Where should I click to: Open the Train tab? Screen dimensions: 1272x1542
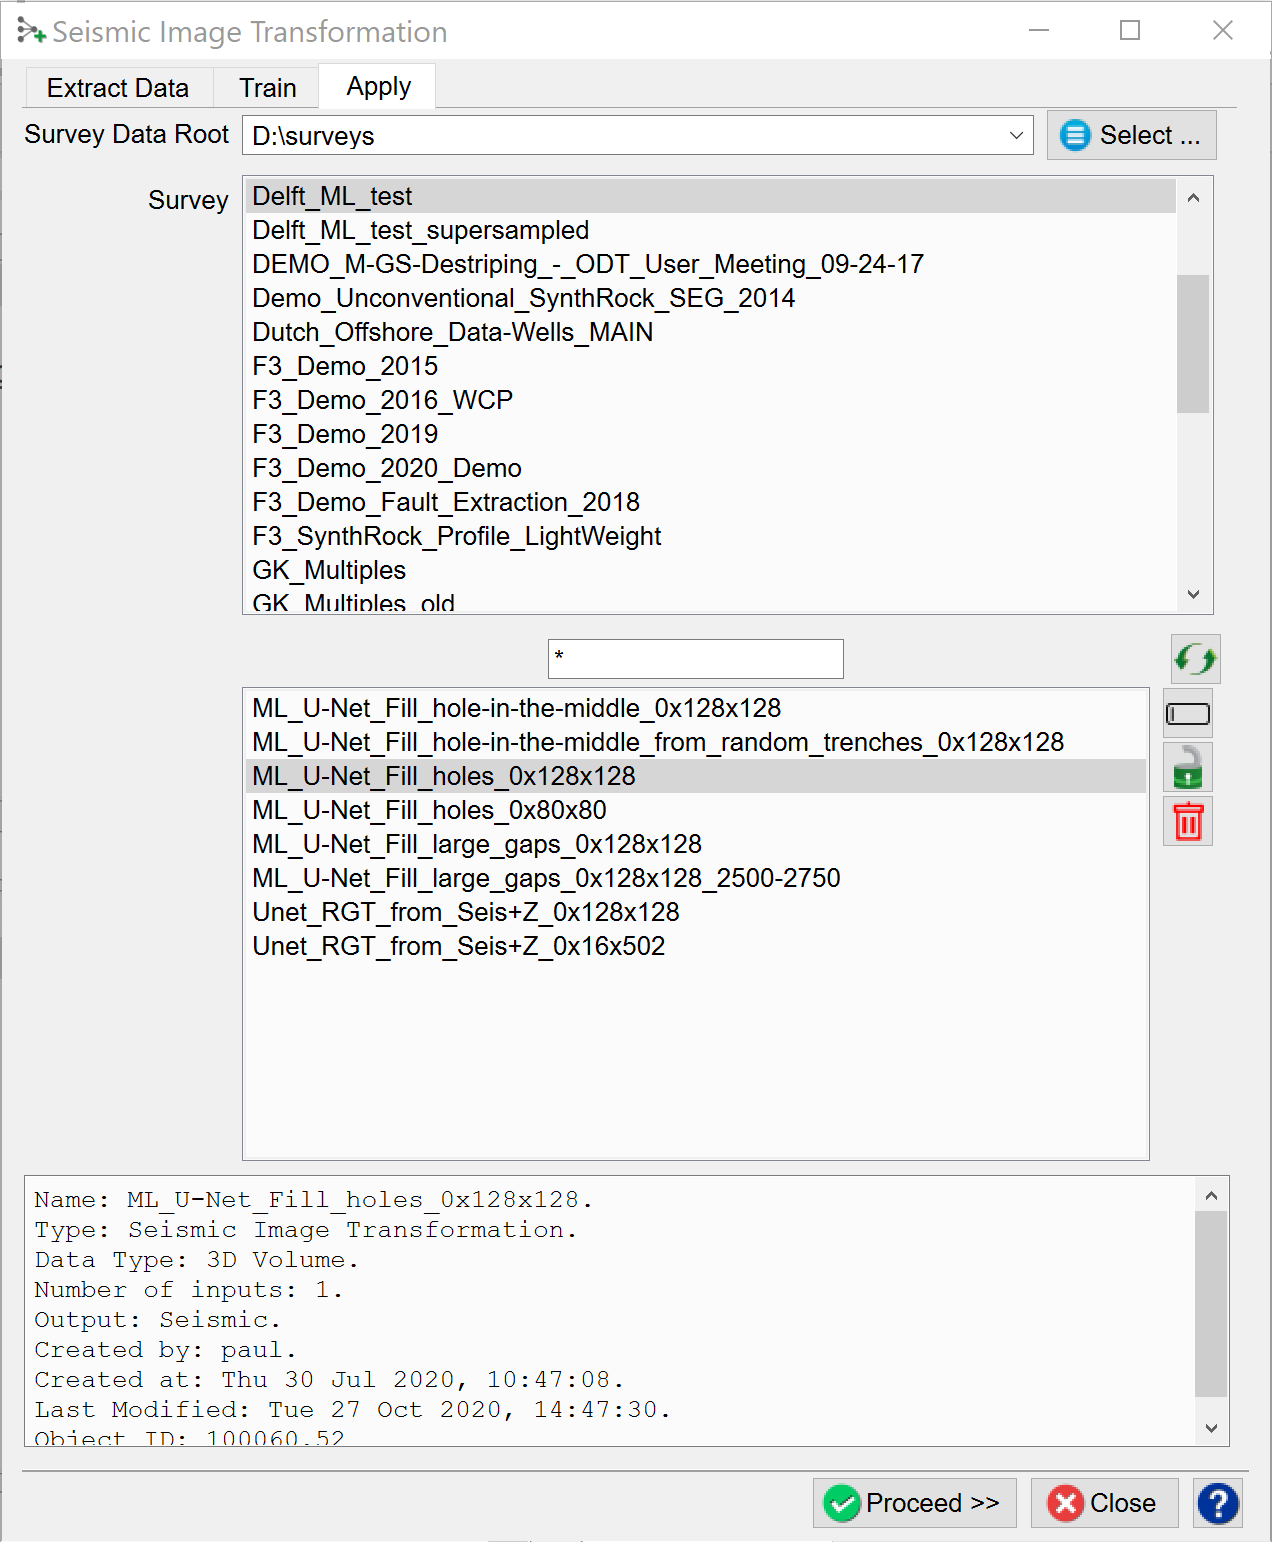[x=267, y=88]
